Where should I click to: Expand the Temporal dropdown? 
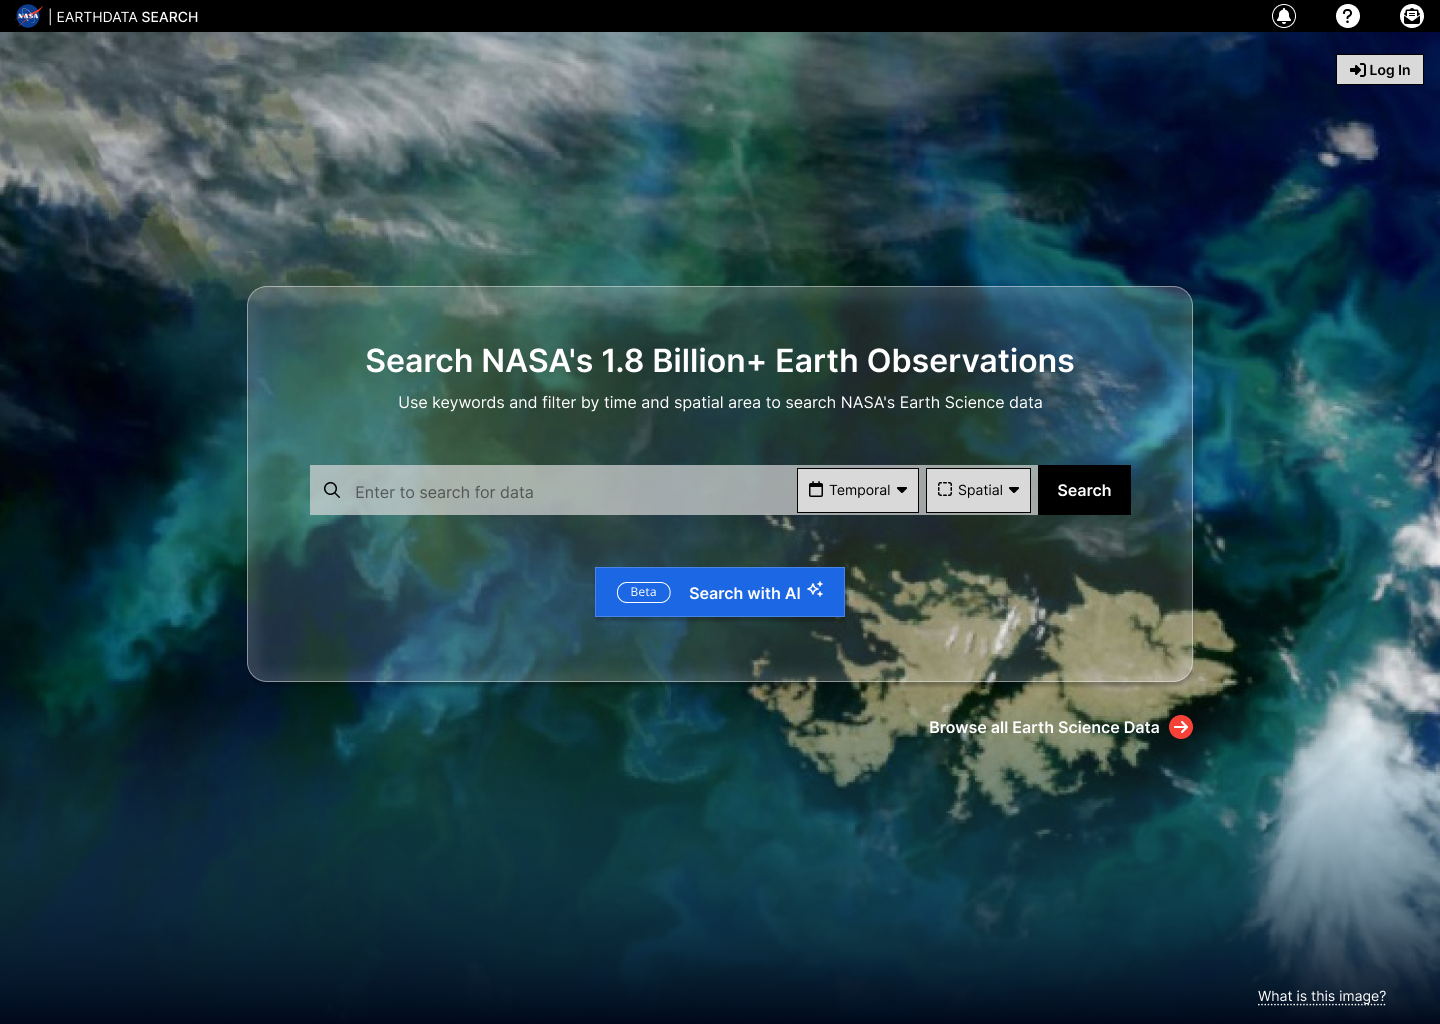(857, 490)
